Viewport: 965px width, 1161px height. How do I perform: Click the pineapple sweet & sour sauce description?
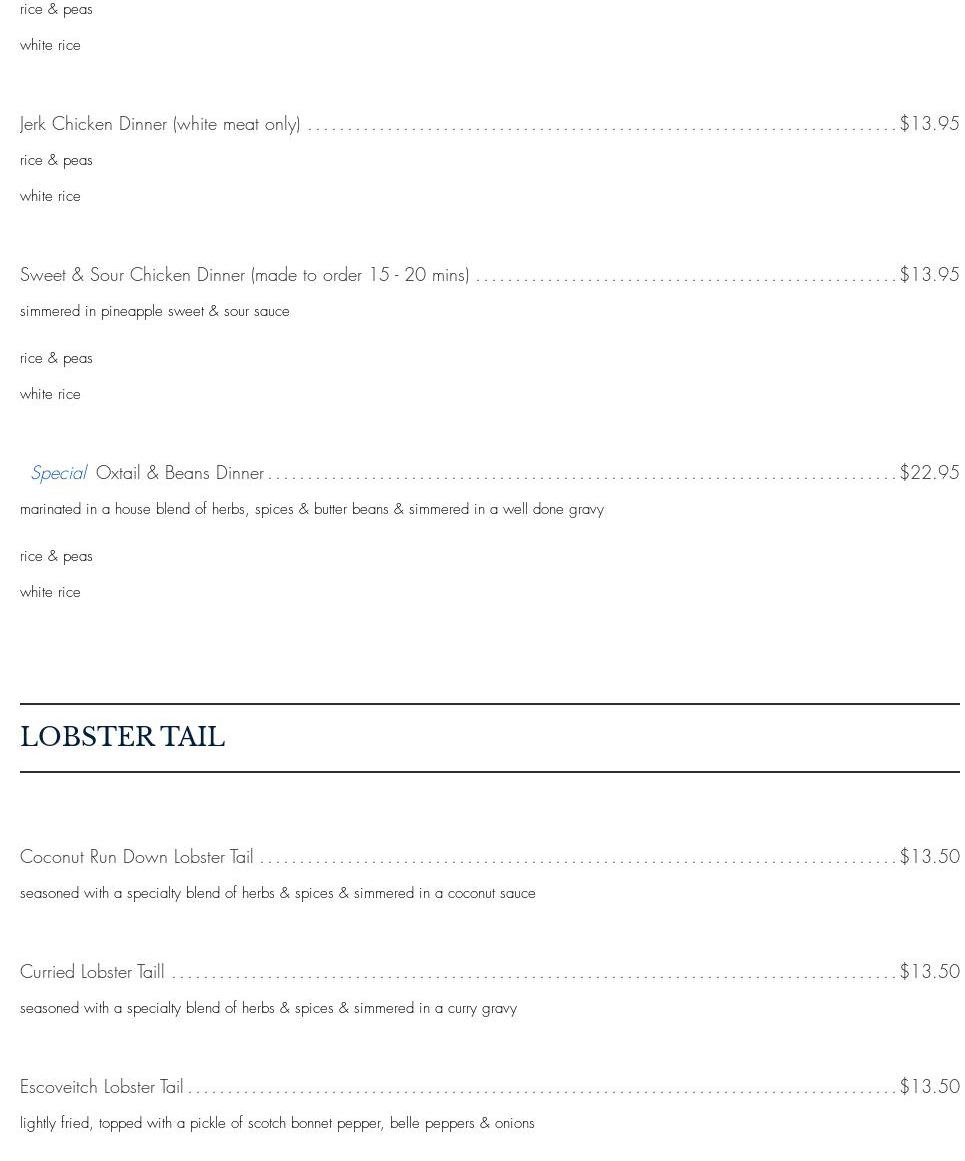(x=155, y=311)
